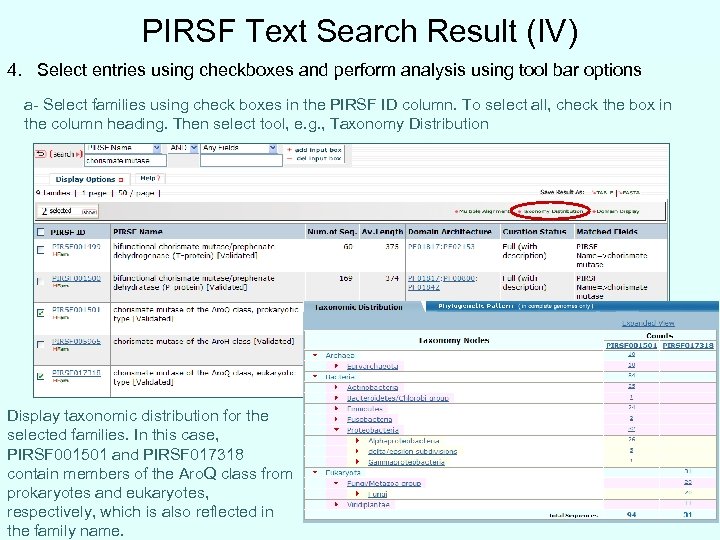Expand the Firmicutes node arrow
720x540 pixels.
tap(337, 409)
